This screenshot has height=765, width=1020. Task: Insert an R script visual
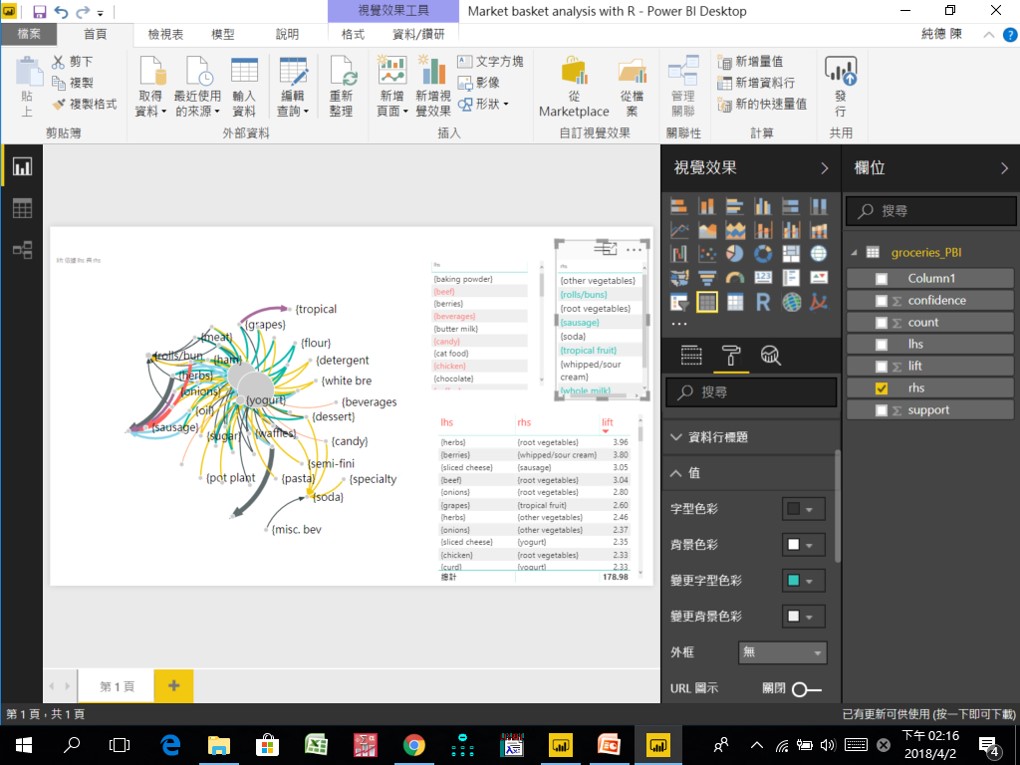pyautogui.click(x=763, y=302)
